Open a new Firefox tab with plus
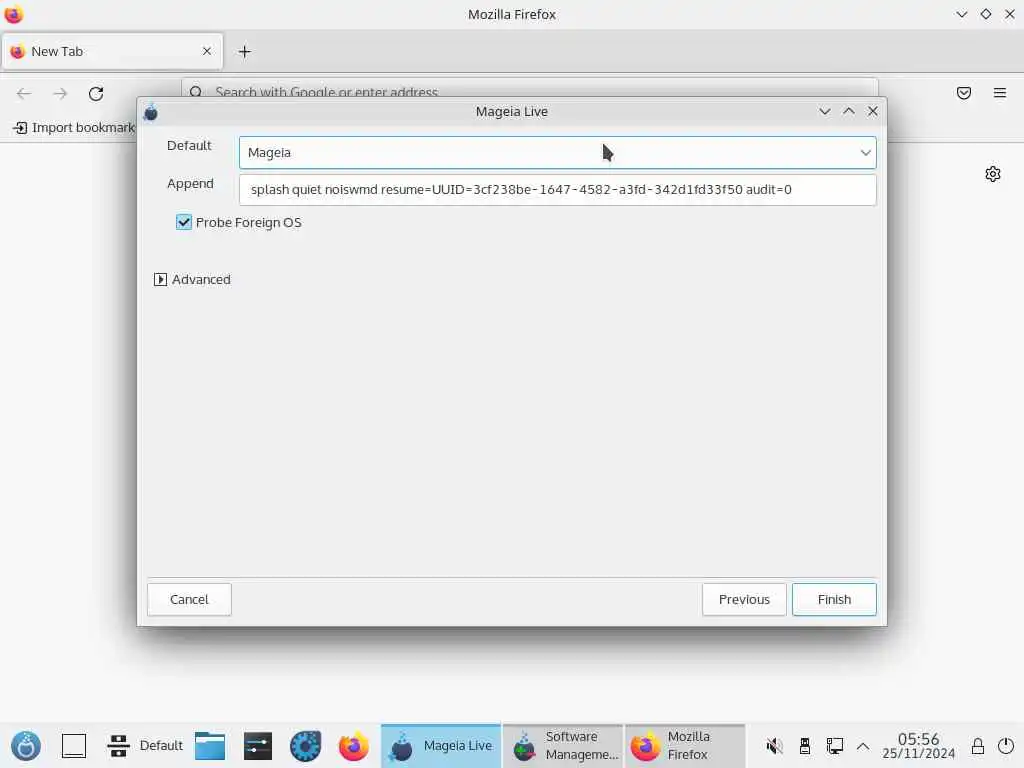 point(244,52)
